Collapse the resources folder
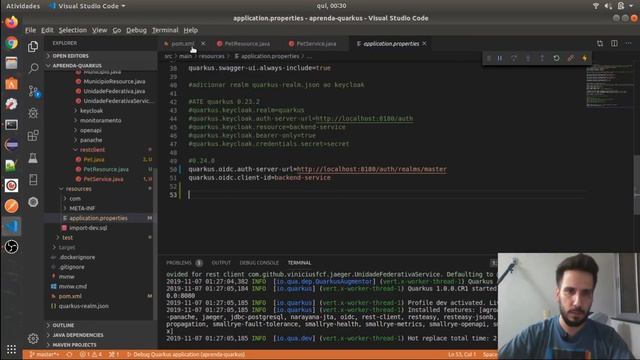 click(78, 189)
